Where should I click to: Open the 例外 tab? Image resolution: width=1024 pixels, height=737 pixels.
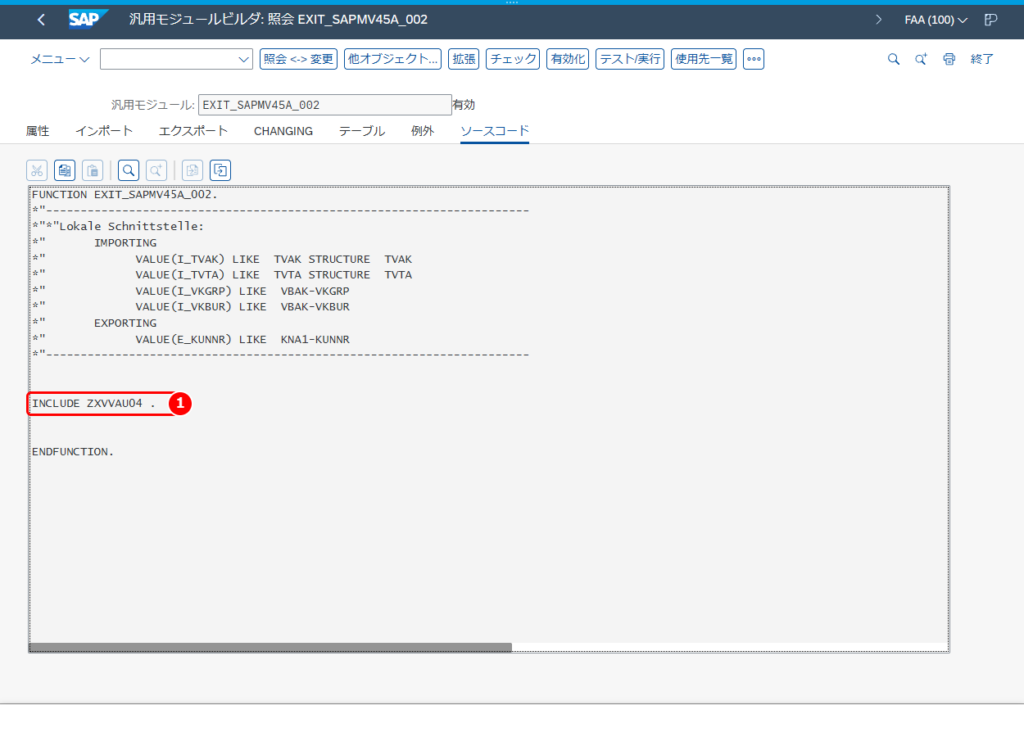click(423, 131)
